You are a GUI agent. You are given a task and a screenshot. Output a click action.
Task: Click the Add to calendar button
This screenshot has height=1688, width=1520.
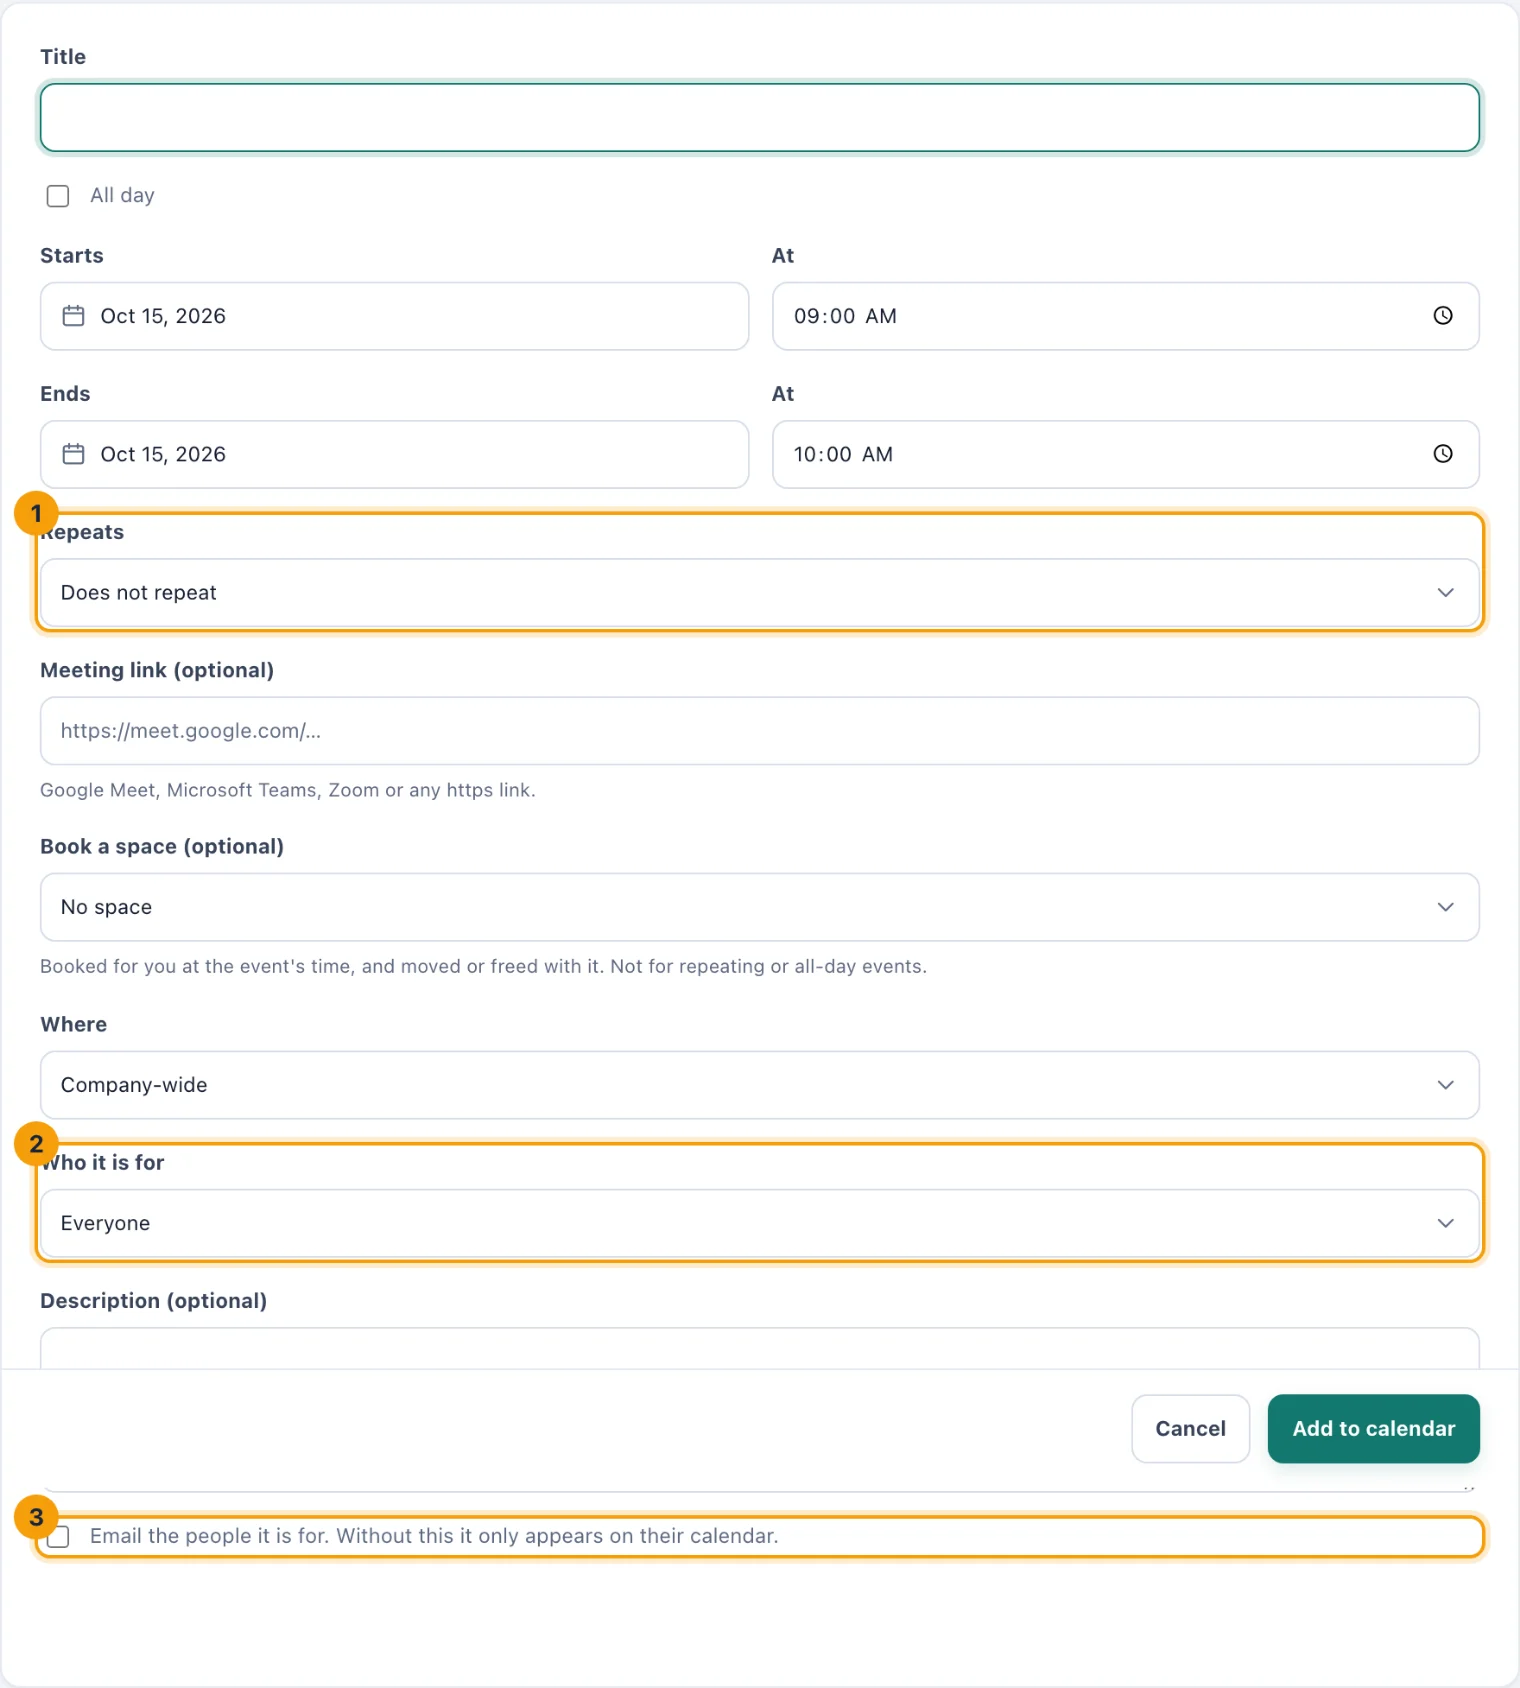point(1373,1429)
